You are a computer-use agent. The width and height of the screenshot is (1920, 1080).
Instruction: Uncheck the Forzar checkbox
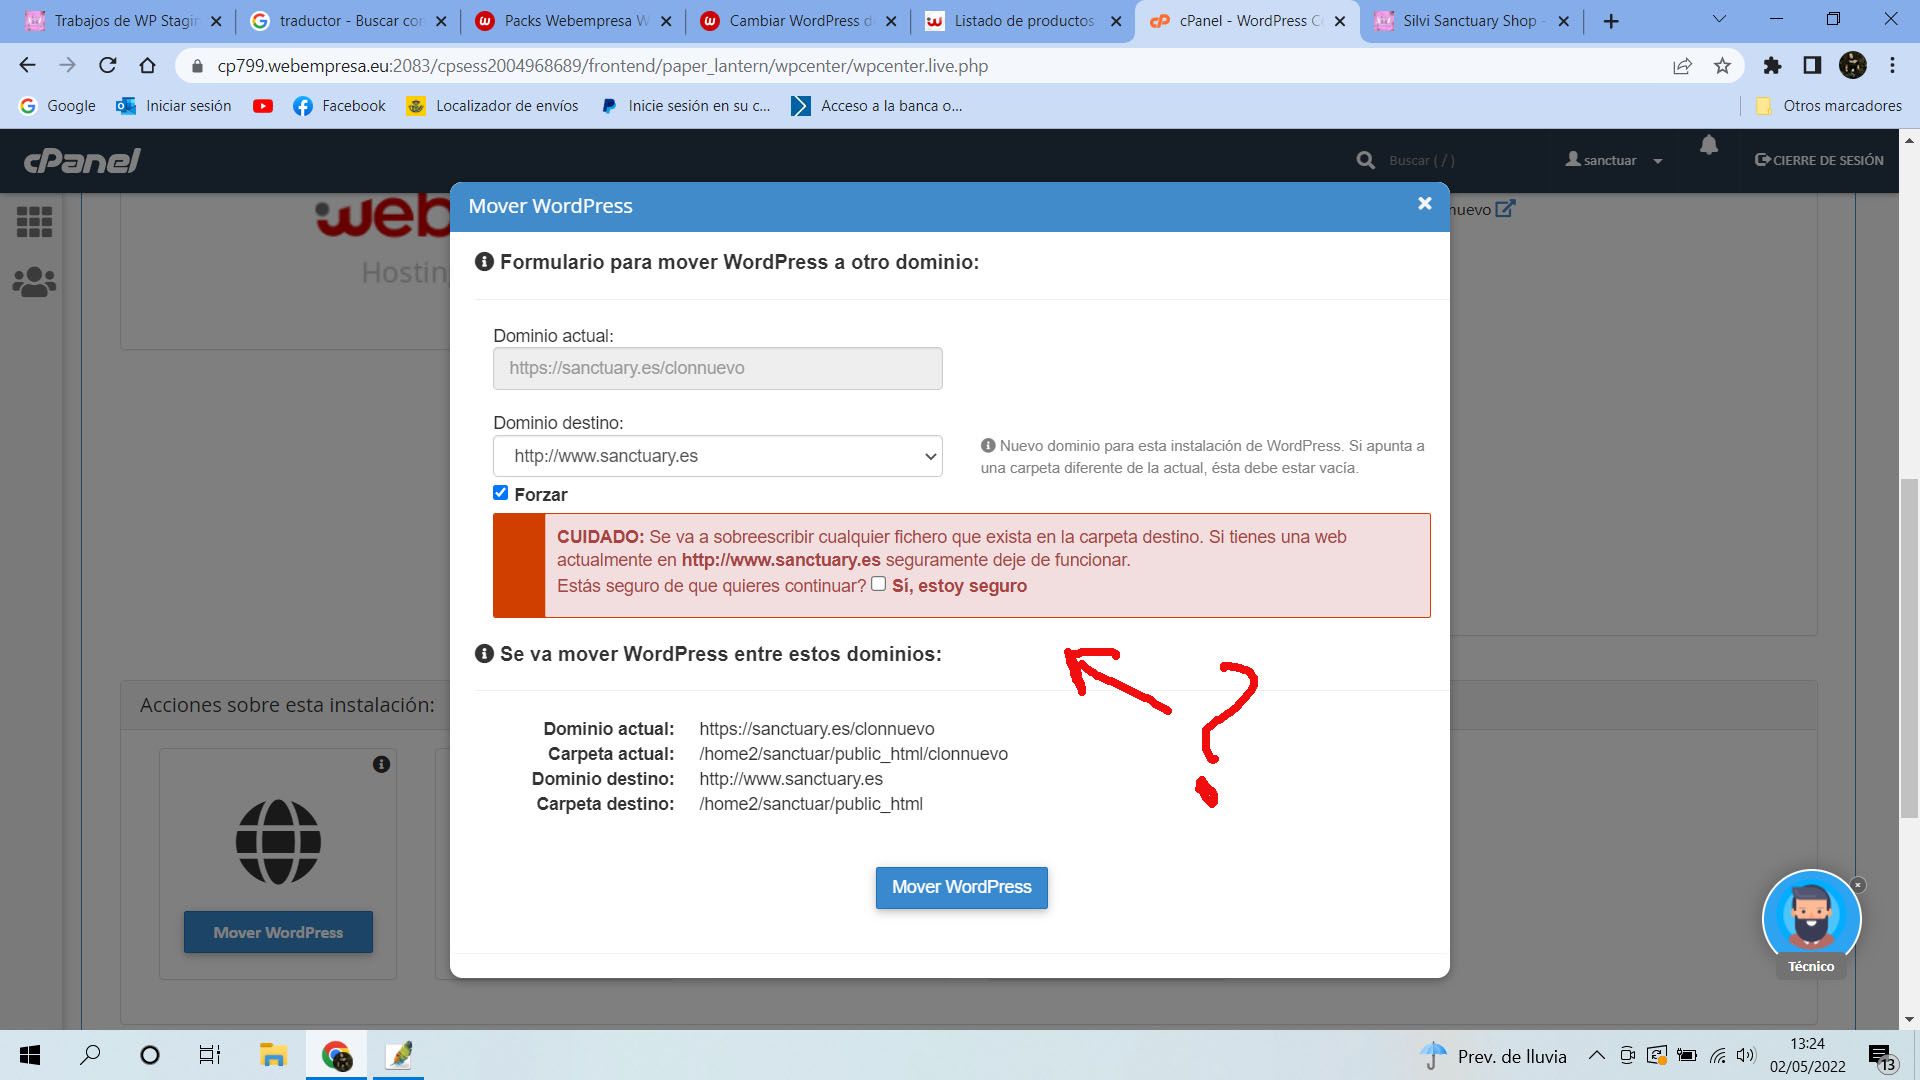[x=501, y=493]
